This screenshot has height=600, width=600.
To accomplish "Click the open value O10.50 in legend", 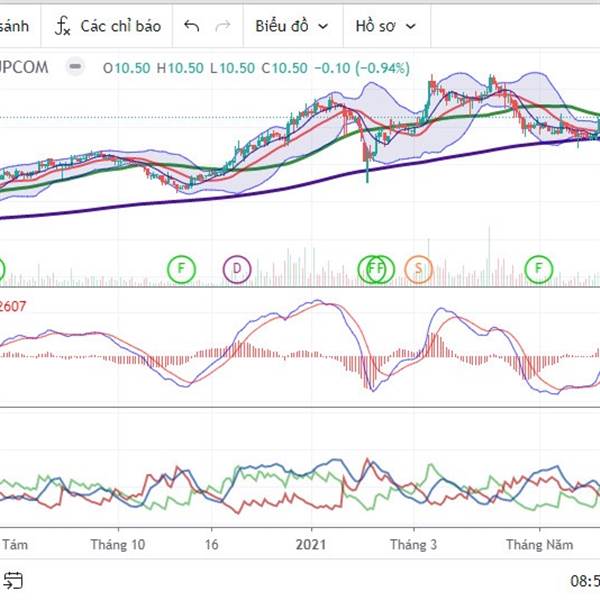I will pos(126,68).
